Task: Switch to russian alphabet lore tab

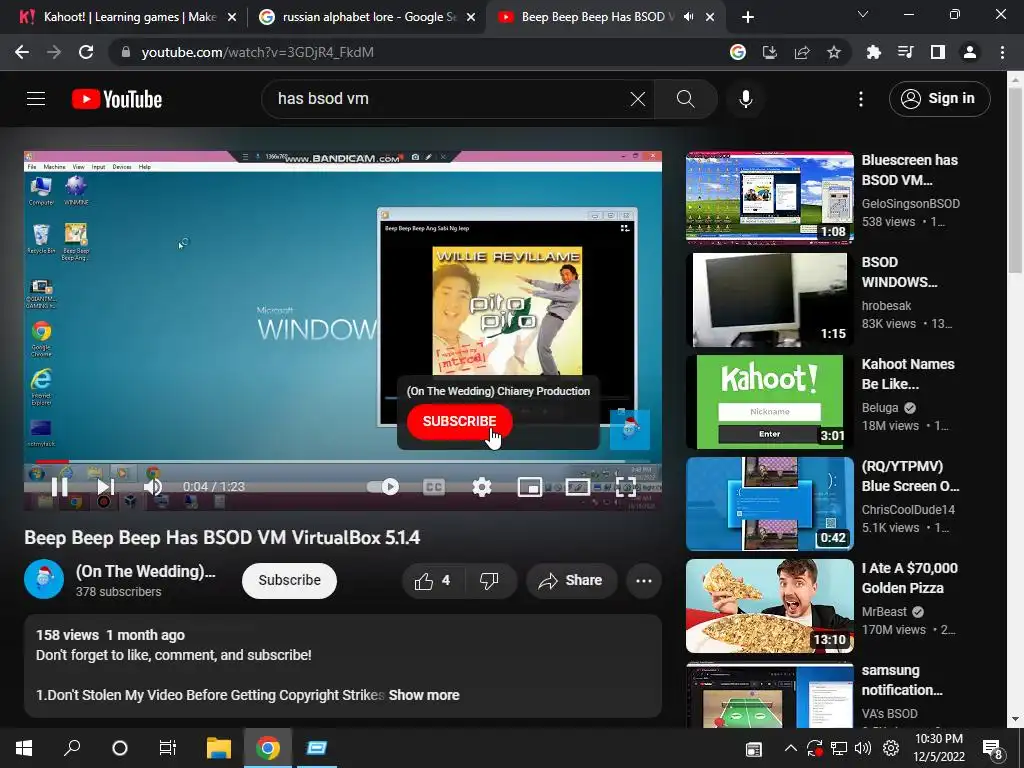Action: (366, 17)
